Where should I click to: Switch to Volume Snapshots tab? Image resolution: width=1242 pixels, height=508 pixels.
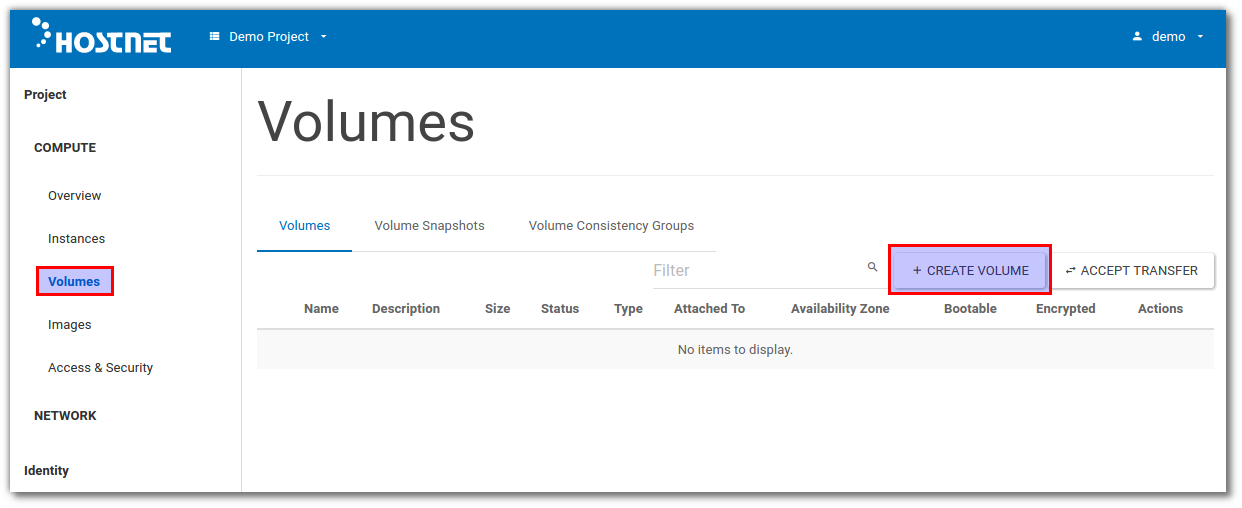click(x=429, y=226)
